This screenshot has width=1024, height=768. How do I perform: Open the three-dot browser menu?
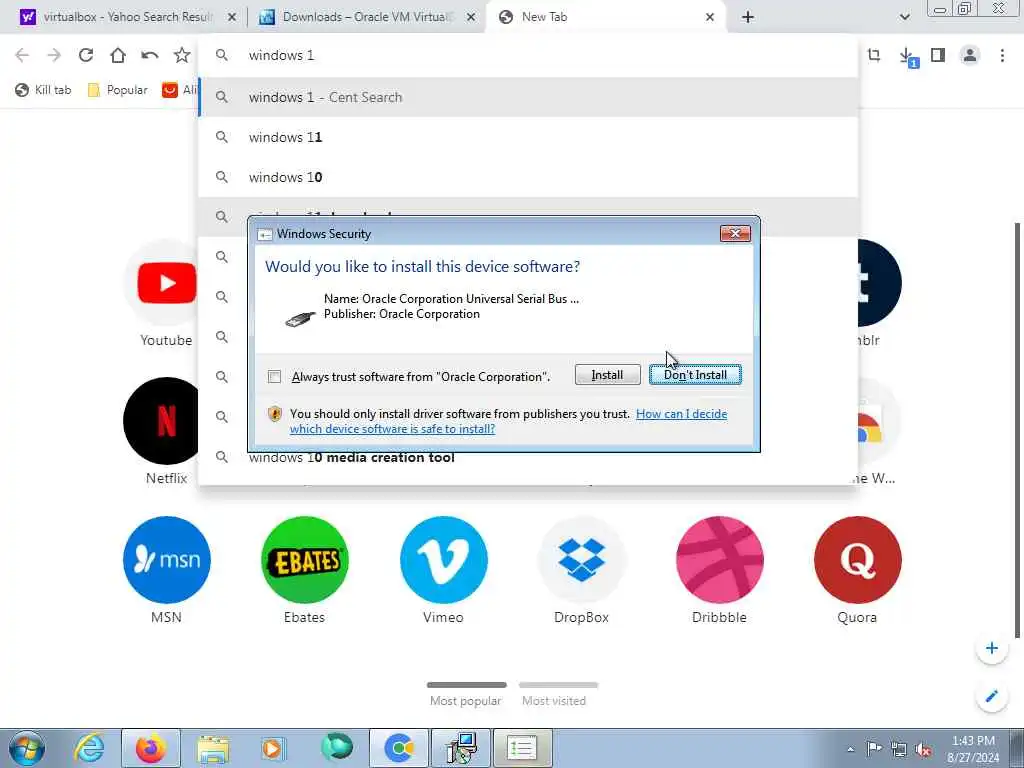pos(1002,56)
